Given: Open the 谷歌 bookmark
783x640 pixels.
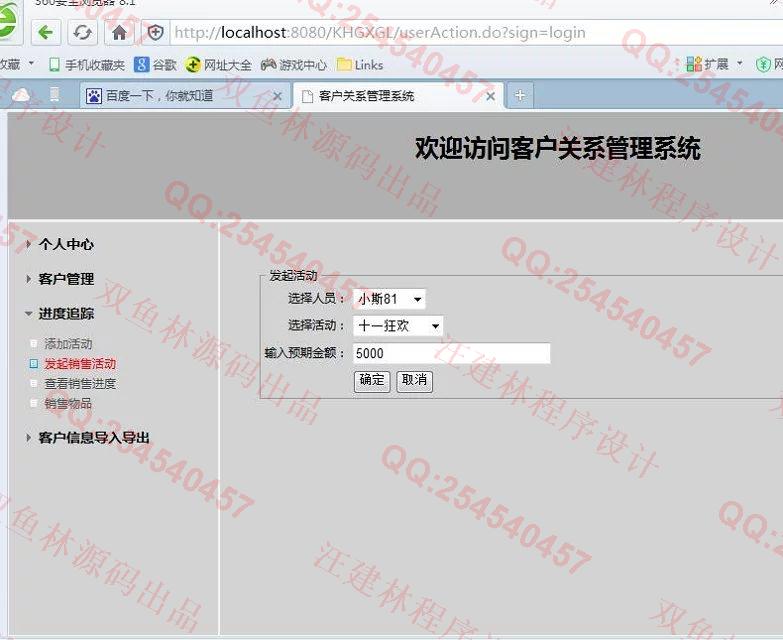Looking at the screenshot, I should click(x=155, y=65).
